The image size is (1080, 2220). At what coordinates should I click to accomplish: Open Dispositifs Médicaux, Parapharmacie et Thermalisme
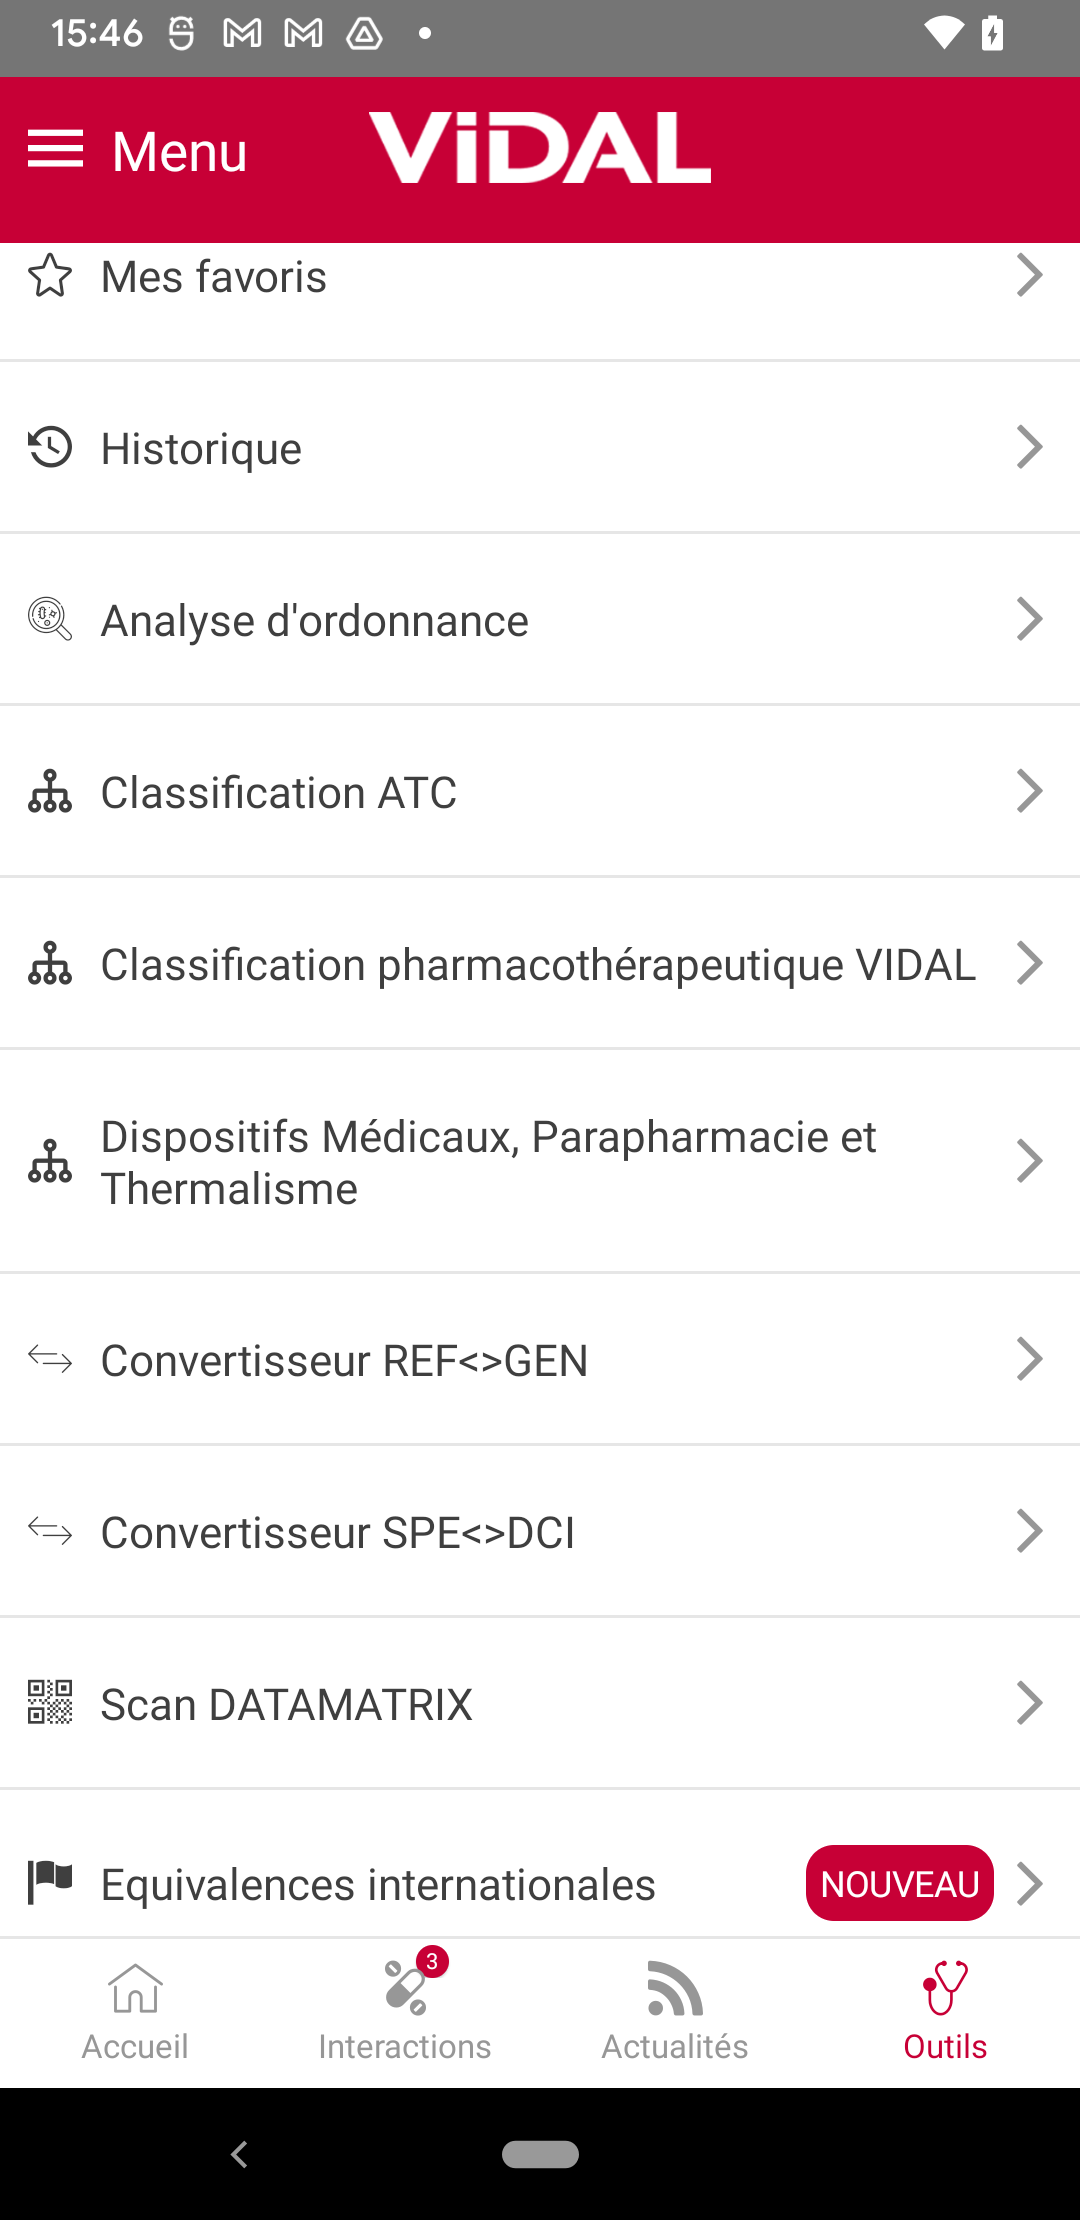540,1161
